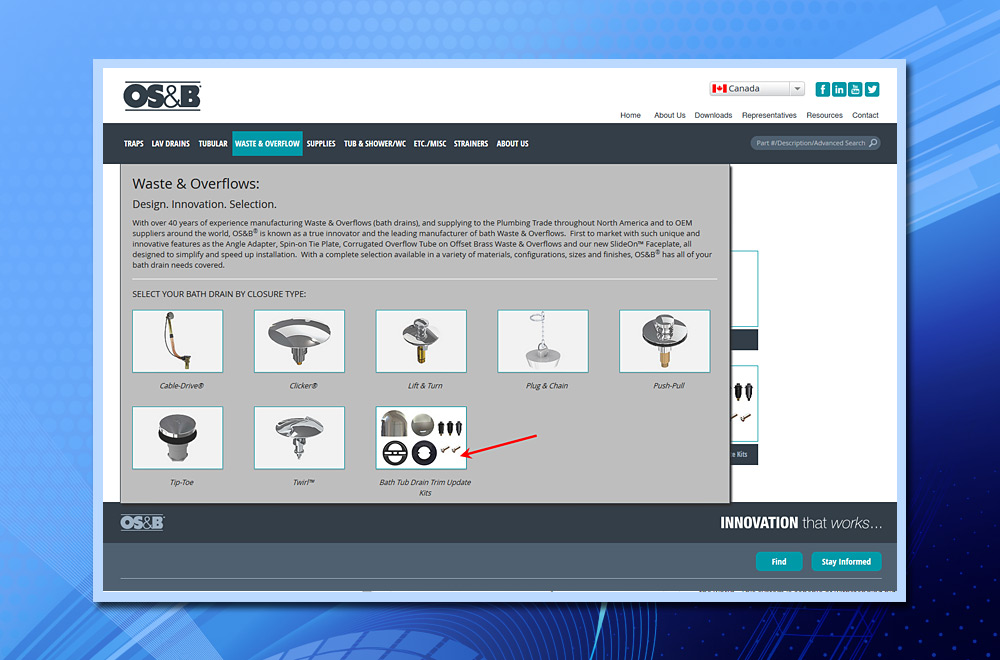Select the Bath Tub Drain Trim Update Kits thumbnail
Viewport: 1000px width, 660px height.
(421, 438)
